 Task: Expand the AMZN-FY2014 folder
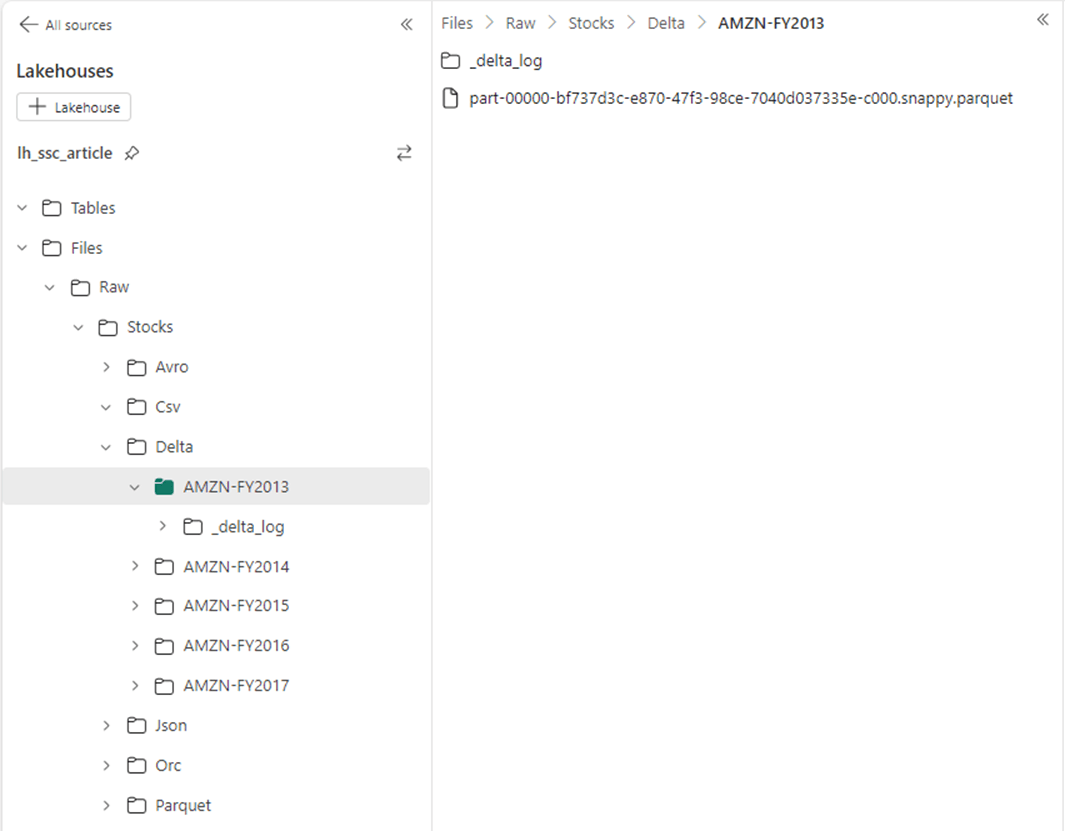(135, 567)
